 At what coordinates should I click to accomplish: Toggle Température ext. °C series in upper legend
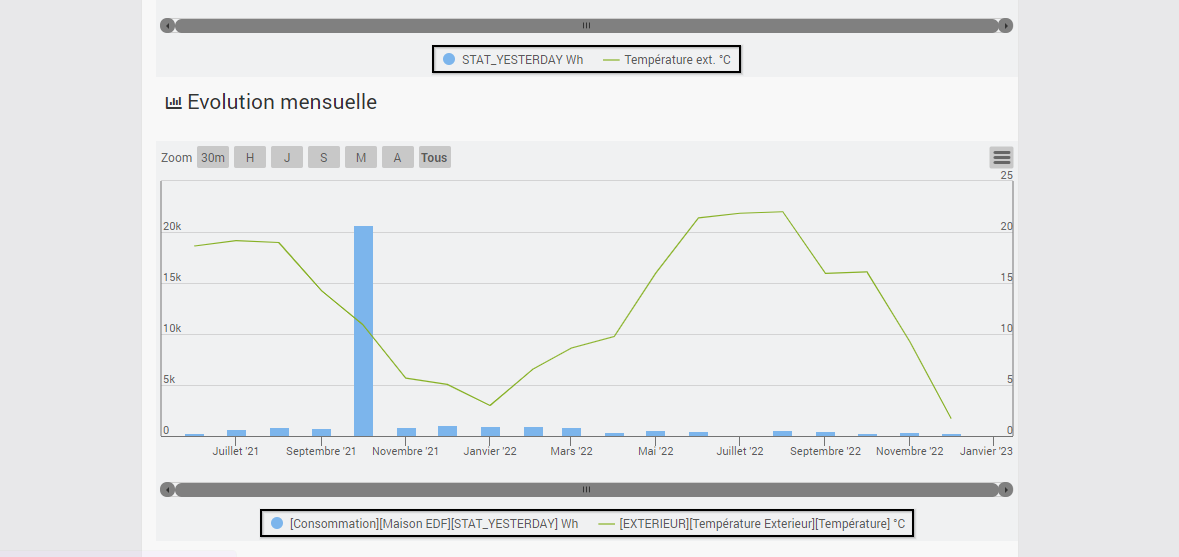pyautogui.click(x=667, y=59)
